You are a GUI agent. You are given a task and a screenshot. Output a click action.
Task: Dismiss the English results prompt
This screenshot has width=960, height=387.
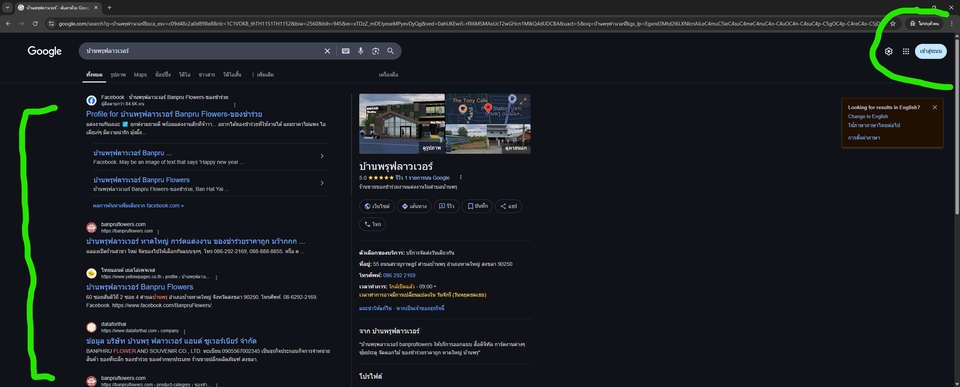935,107
